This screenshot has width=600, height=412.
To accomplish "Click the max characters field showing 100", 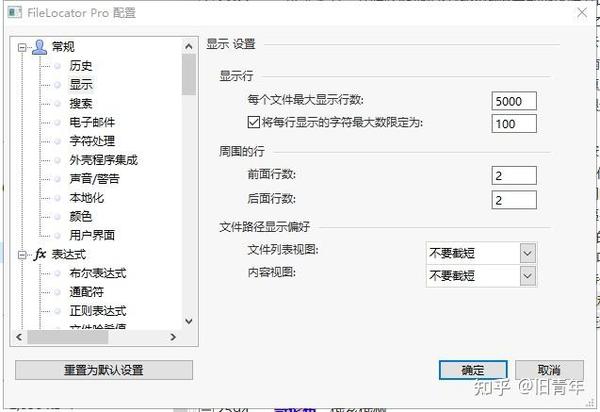I will point(514,124).
